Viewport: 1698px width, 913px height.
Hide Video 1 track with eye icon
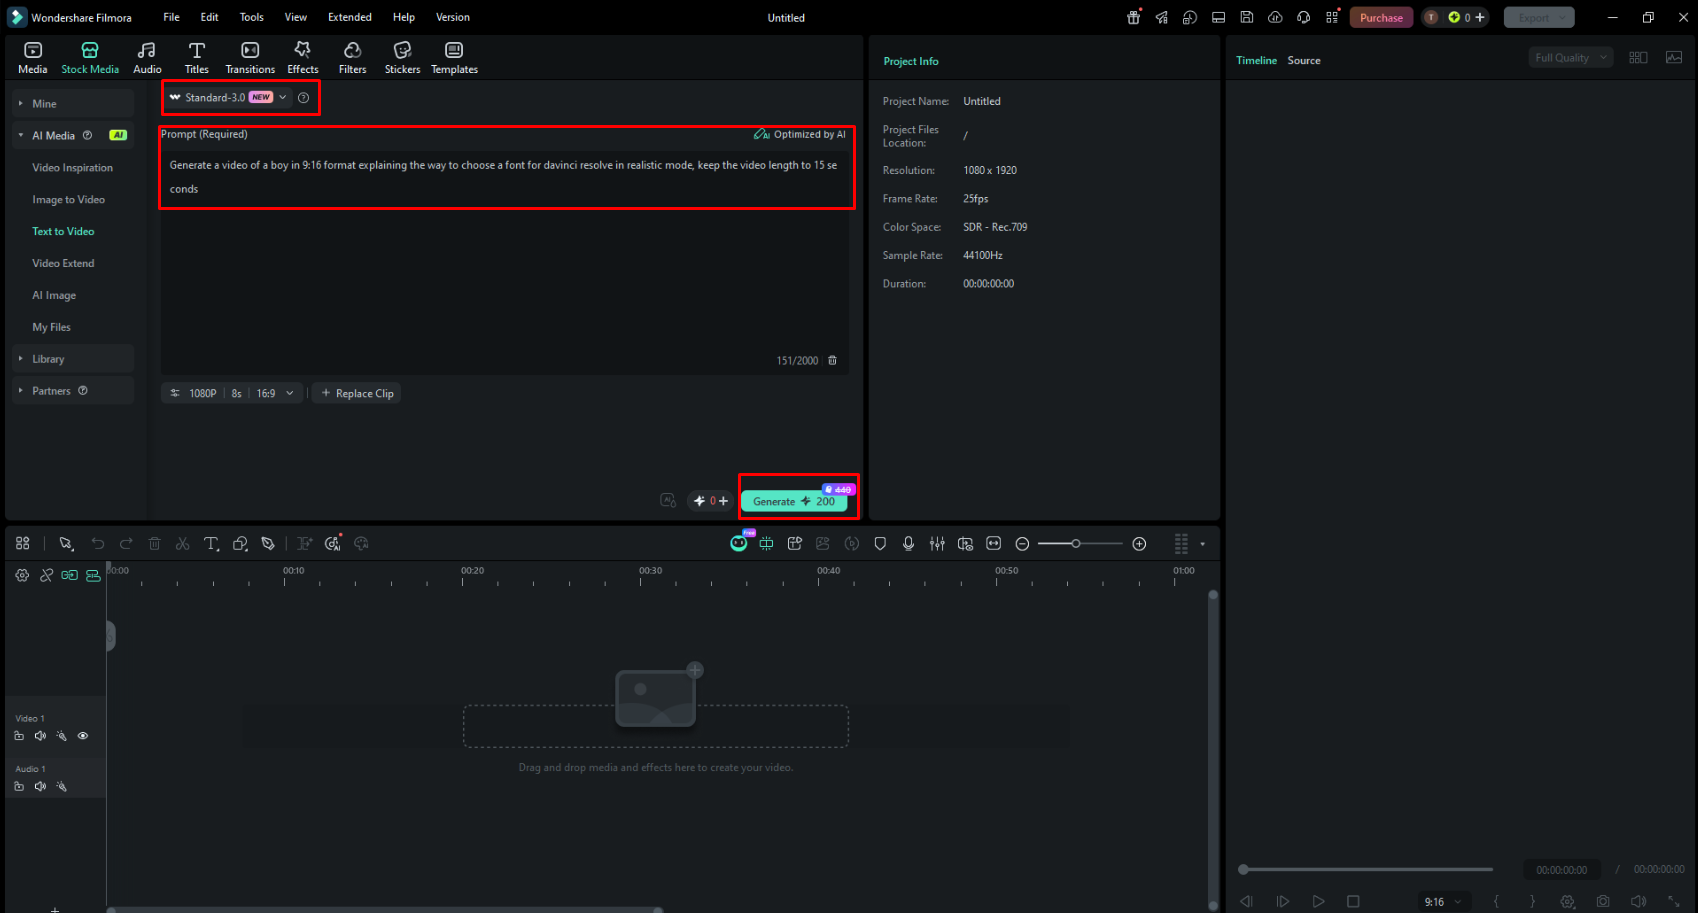coord(83,736)
